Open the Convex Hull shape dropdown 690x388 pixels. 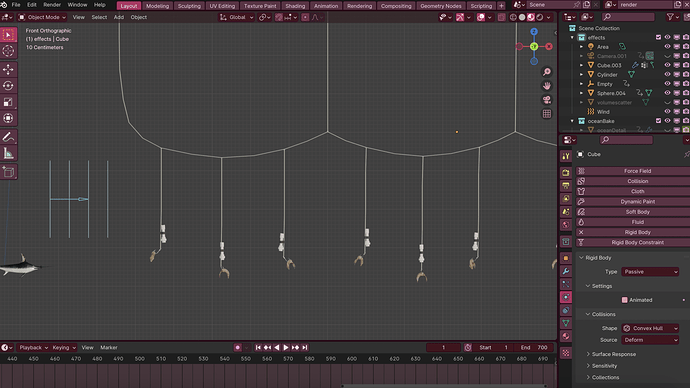coord(650,328)
